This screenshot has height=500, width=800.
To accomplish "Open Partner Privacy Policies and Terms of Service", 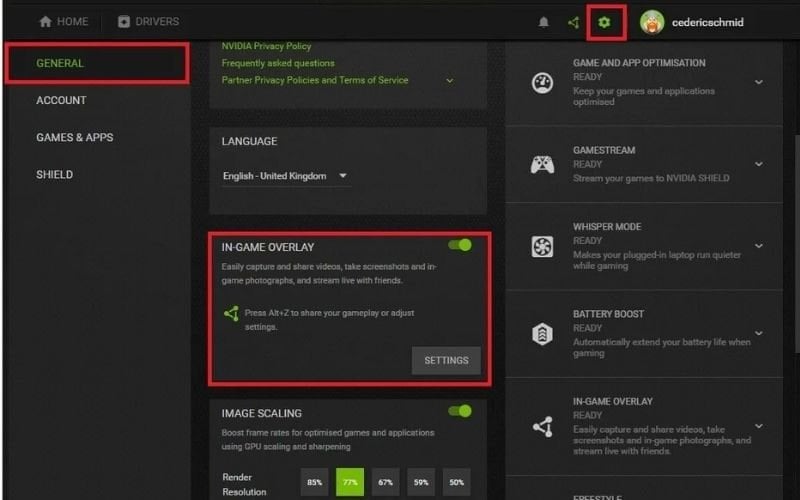I will coord(315,80).
